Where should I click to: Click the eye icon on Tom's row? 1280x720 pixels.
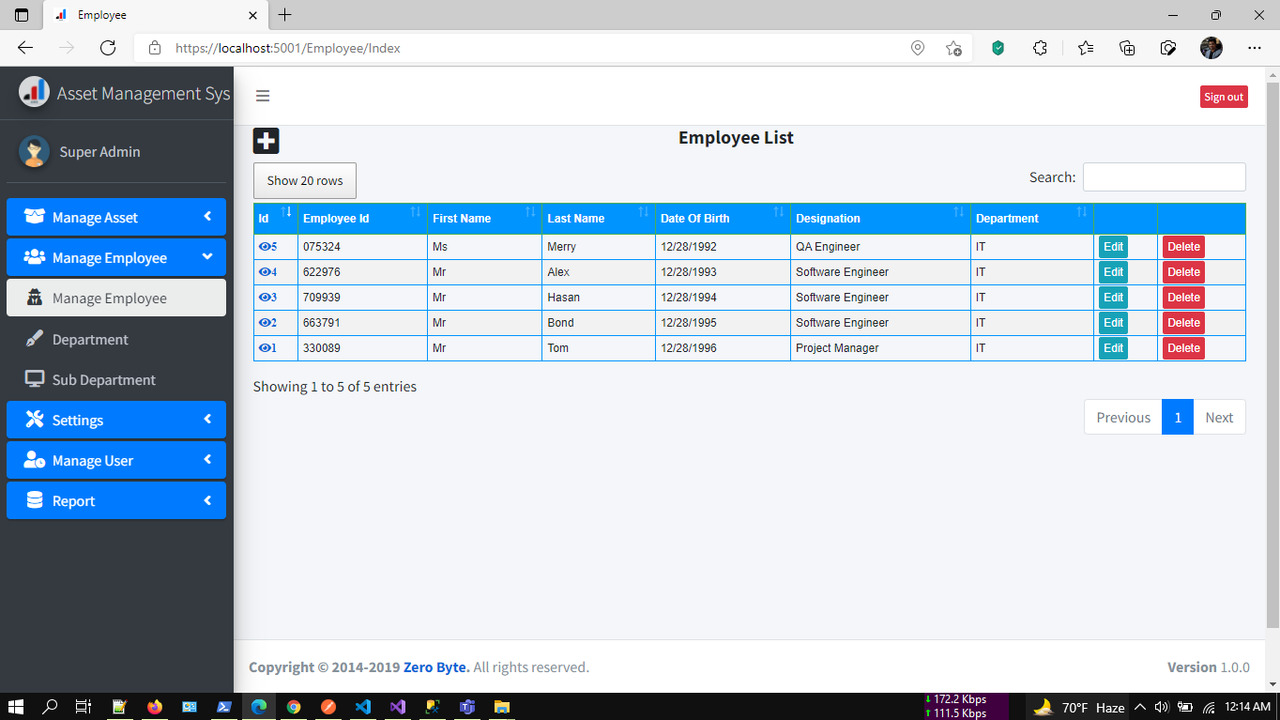264,347
